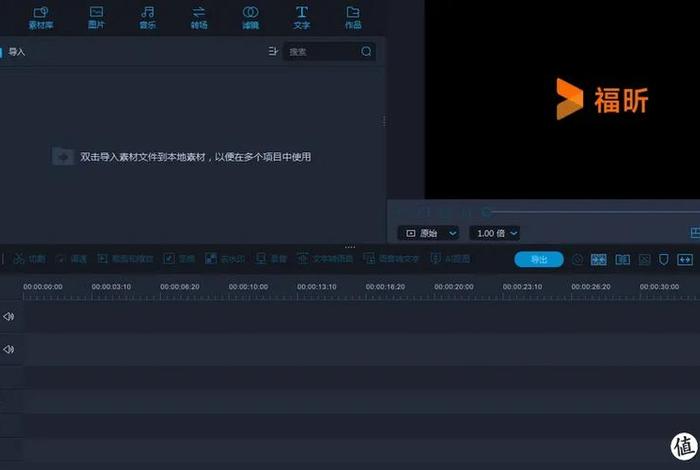Switch to the 作品 works tab
The width and height of the screenshot is (700, 470).
point(353,18)
